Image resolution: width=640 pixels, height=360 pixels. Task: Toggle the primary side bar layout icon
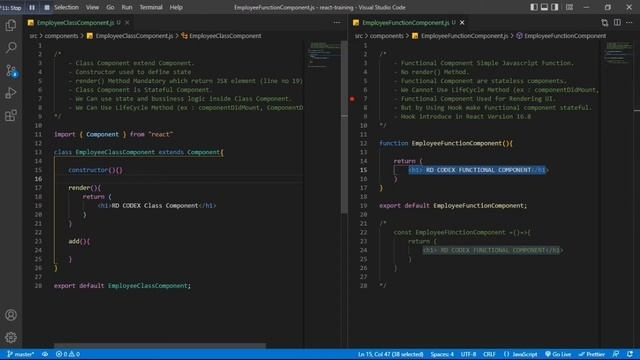533,7
